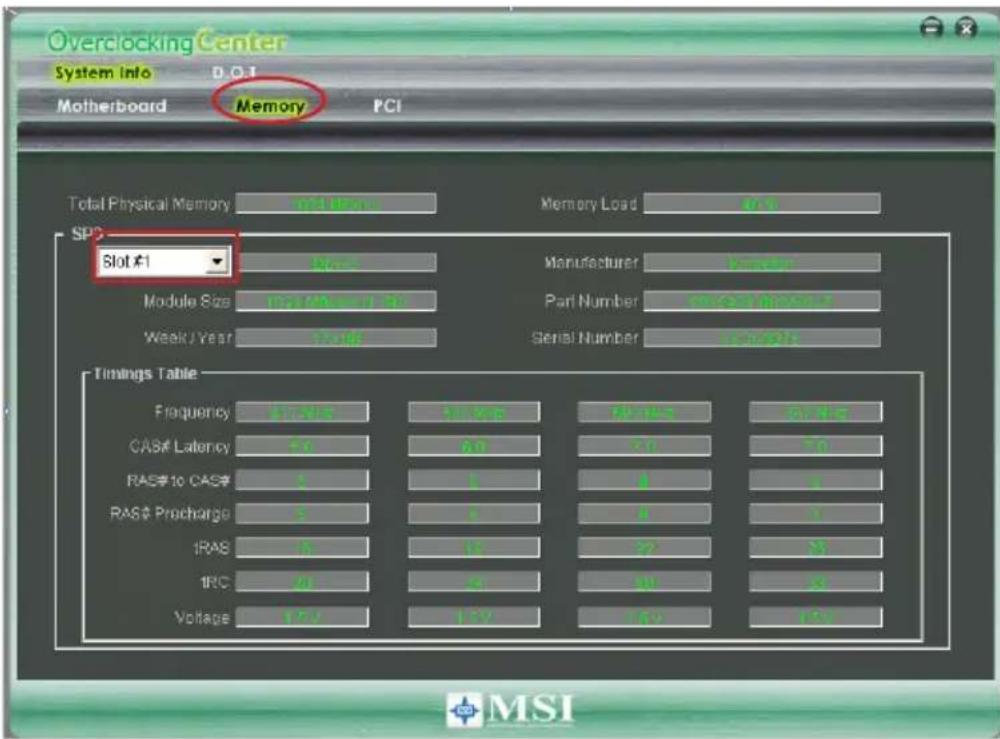Click the fourth CAS# Latency field
The width and height of the screenshot is (1000, 739).
[x=816, y=446]
